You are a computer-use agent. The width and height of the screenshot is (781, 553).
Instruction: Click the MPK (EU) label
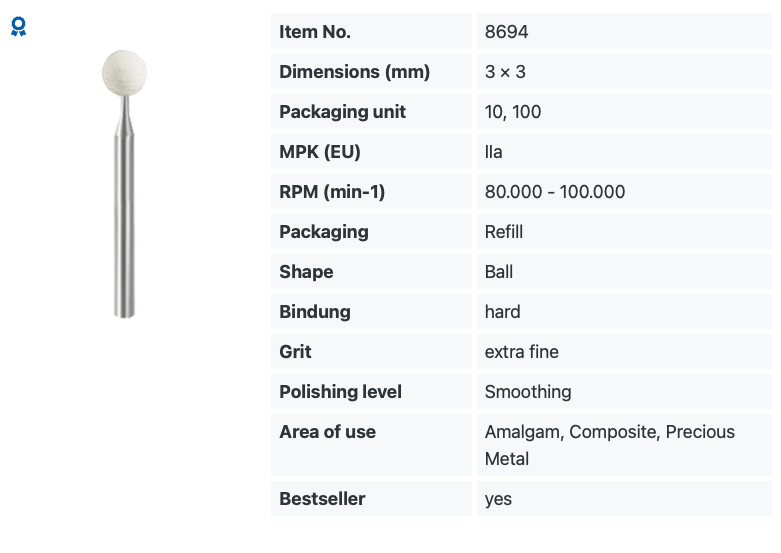tap(320, 151)
